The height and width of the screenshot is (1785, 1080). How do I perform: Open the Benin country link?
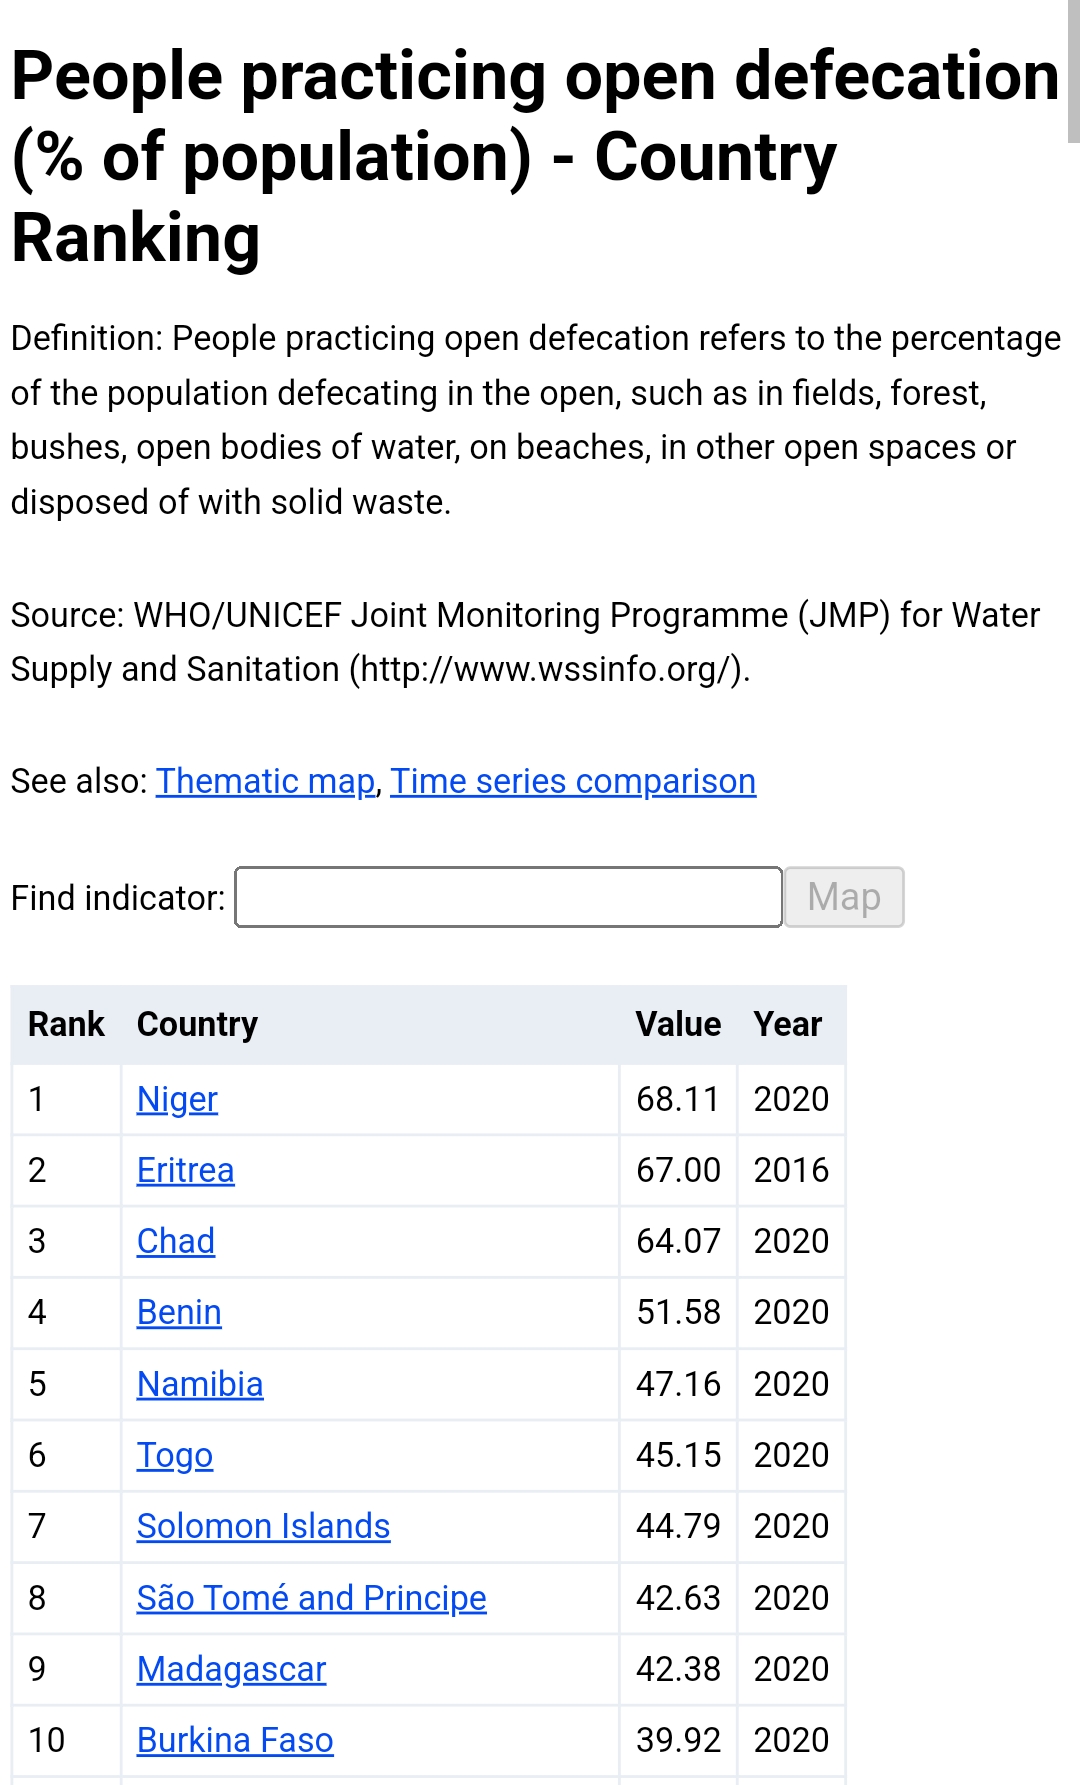pyautogui.click(x=179, y=1312)
